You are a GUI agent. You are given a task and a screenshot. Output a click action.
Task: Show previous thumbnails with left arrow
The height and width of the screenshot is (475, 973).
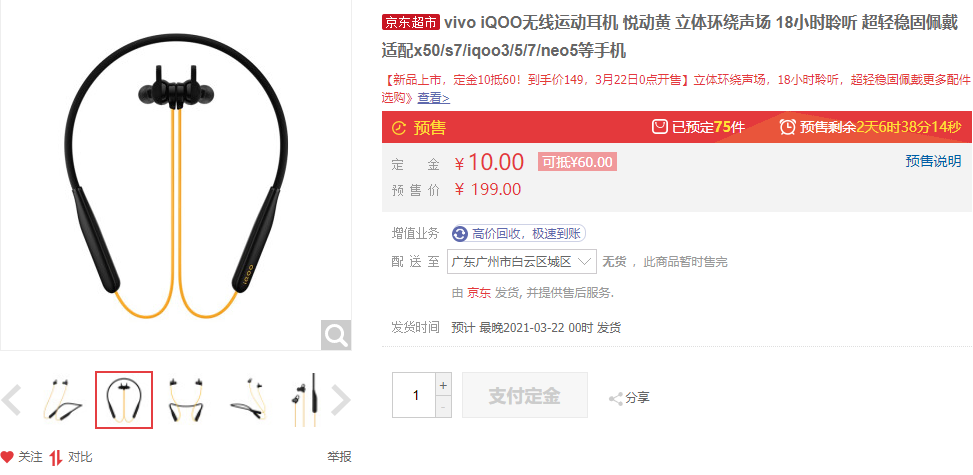[11, 400]
